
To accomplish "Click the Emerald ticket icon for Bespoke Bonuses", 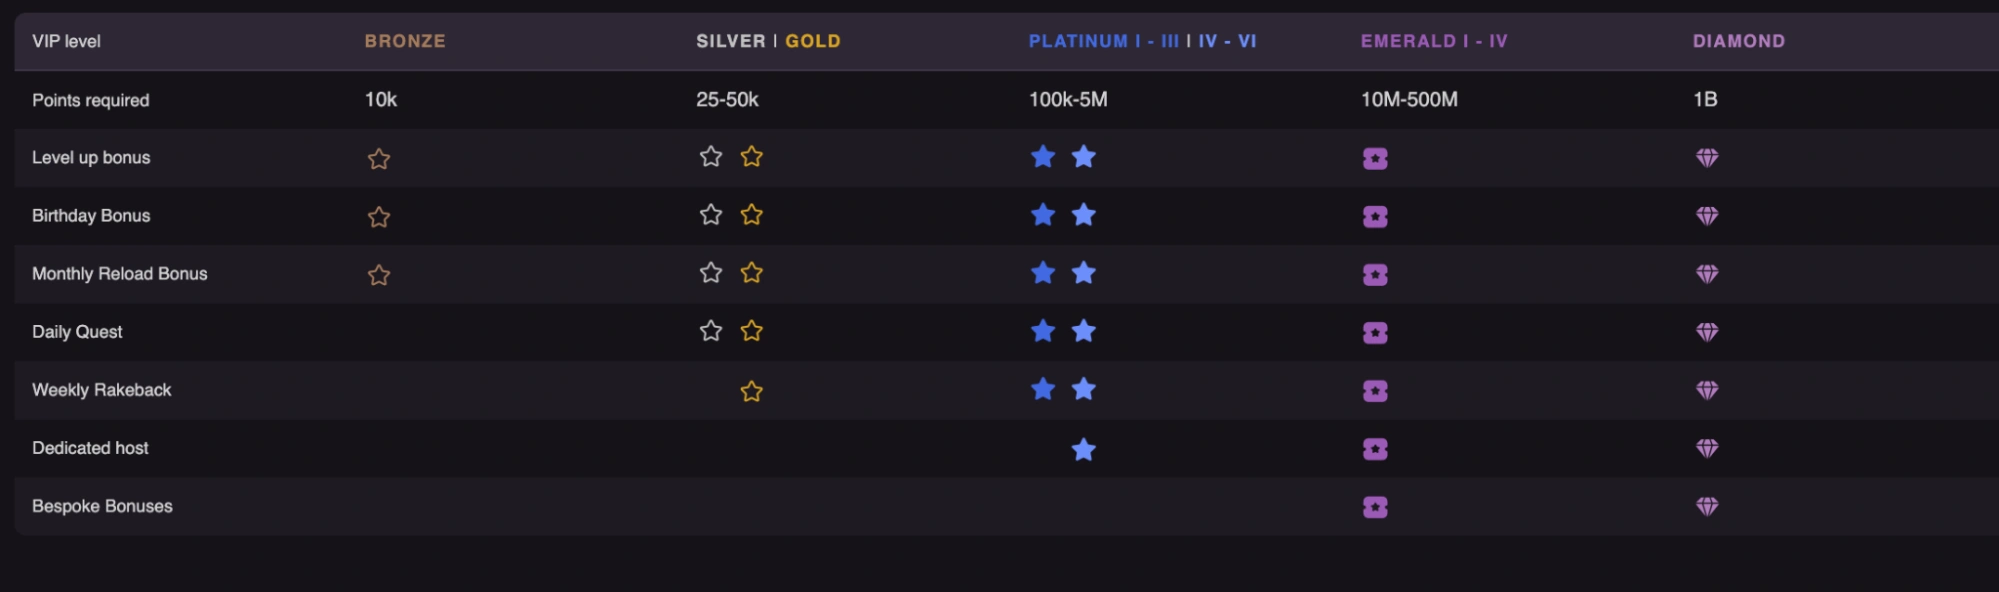I will tap(1375, 507).
